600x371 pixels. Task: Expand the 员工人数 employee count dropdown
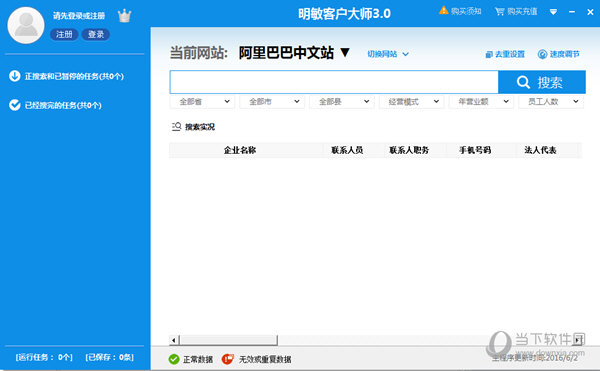pos(551,102)
